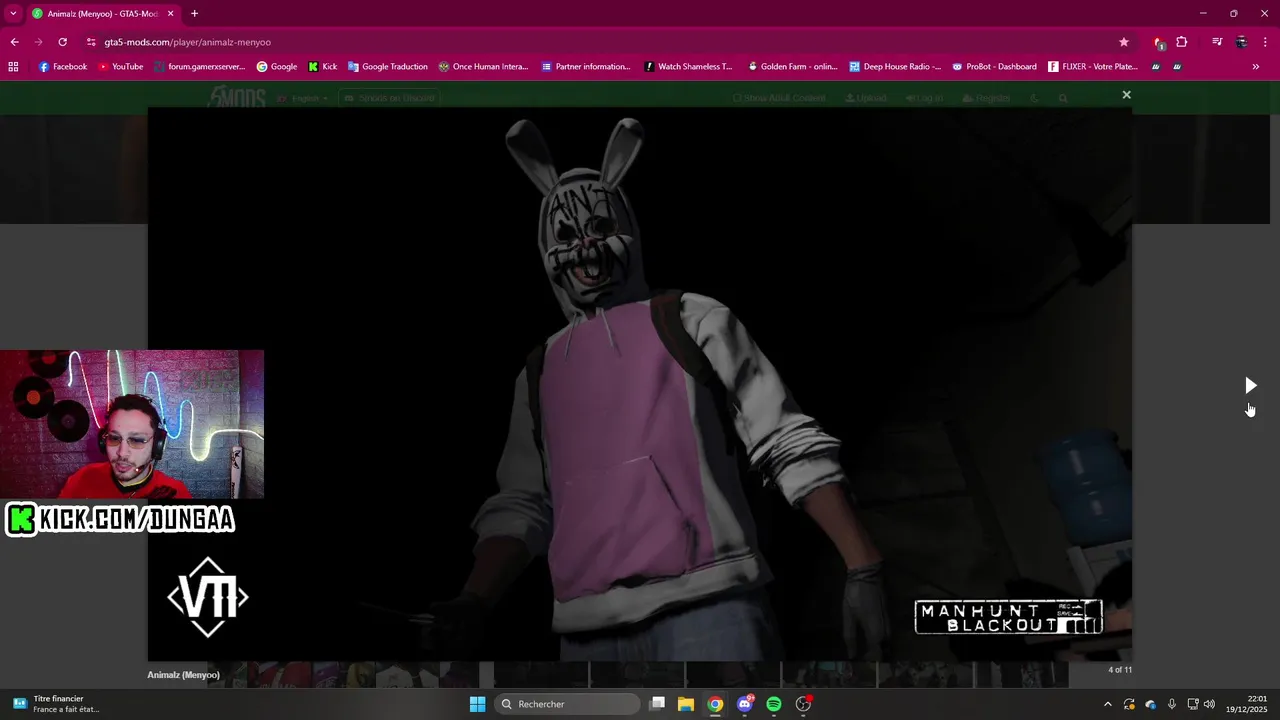Go back to the previous page
The image size is (1280, 720).
click(x=14, y=42)
